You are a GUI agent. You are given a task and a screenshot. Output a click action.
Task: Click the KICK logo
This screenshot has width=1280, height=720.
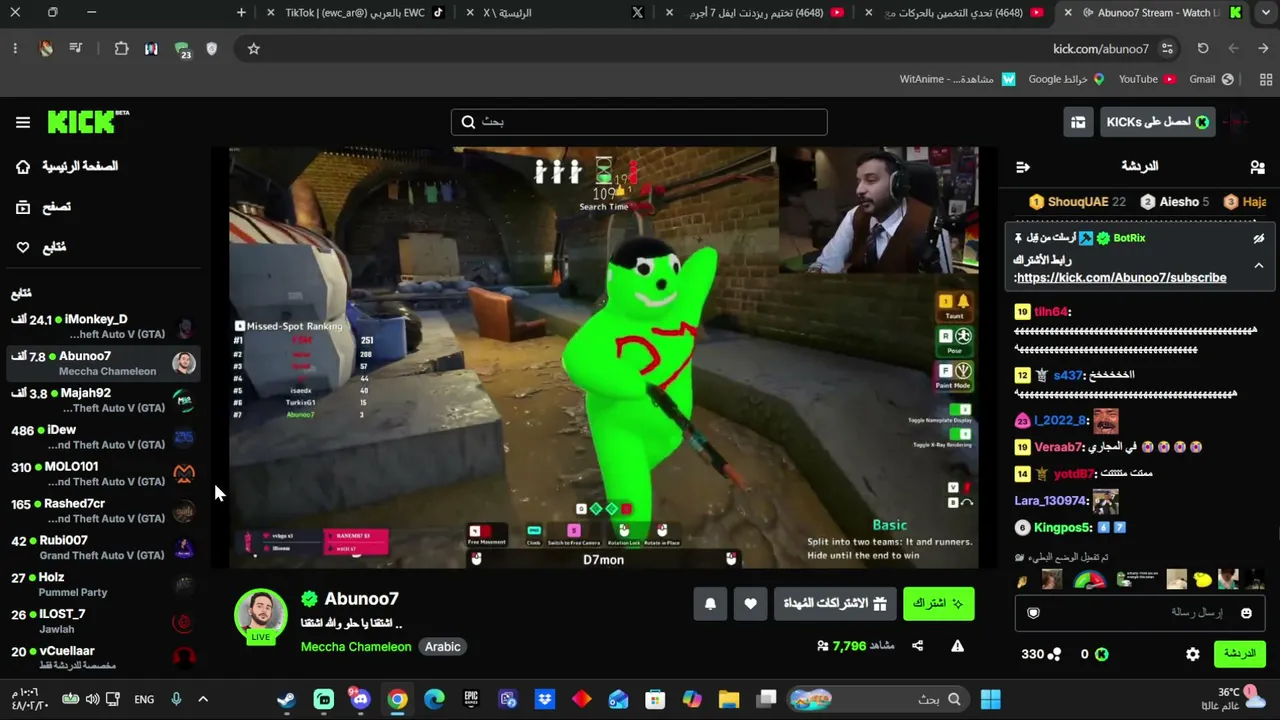[x=89, y=122]
